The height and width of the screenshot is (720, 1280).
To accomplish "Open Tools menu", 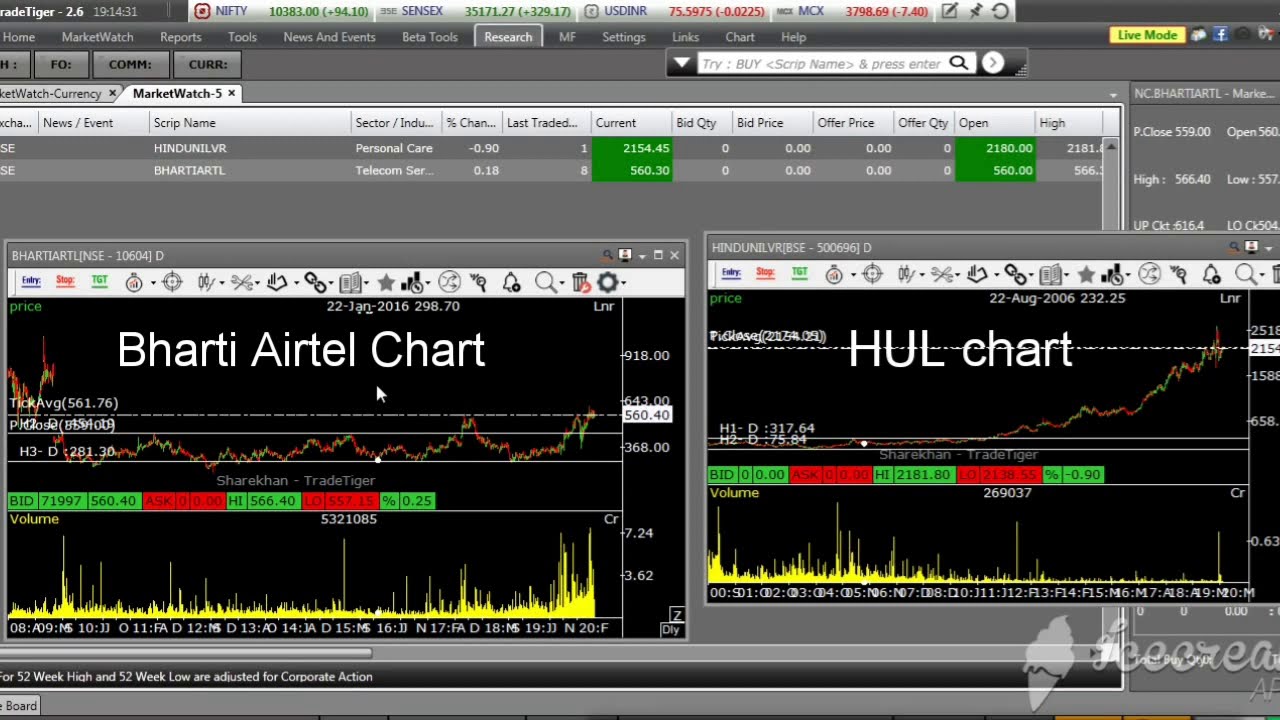I will pos(242,37).
